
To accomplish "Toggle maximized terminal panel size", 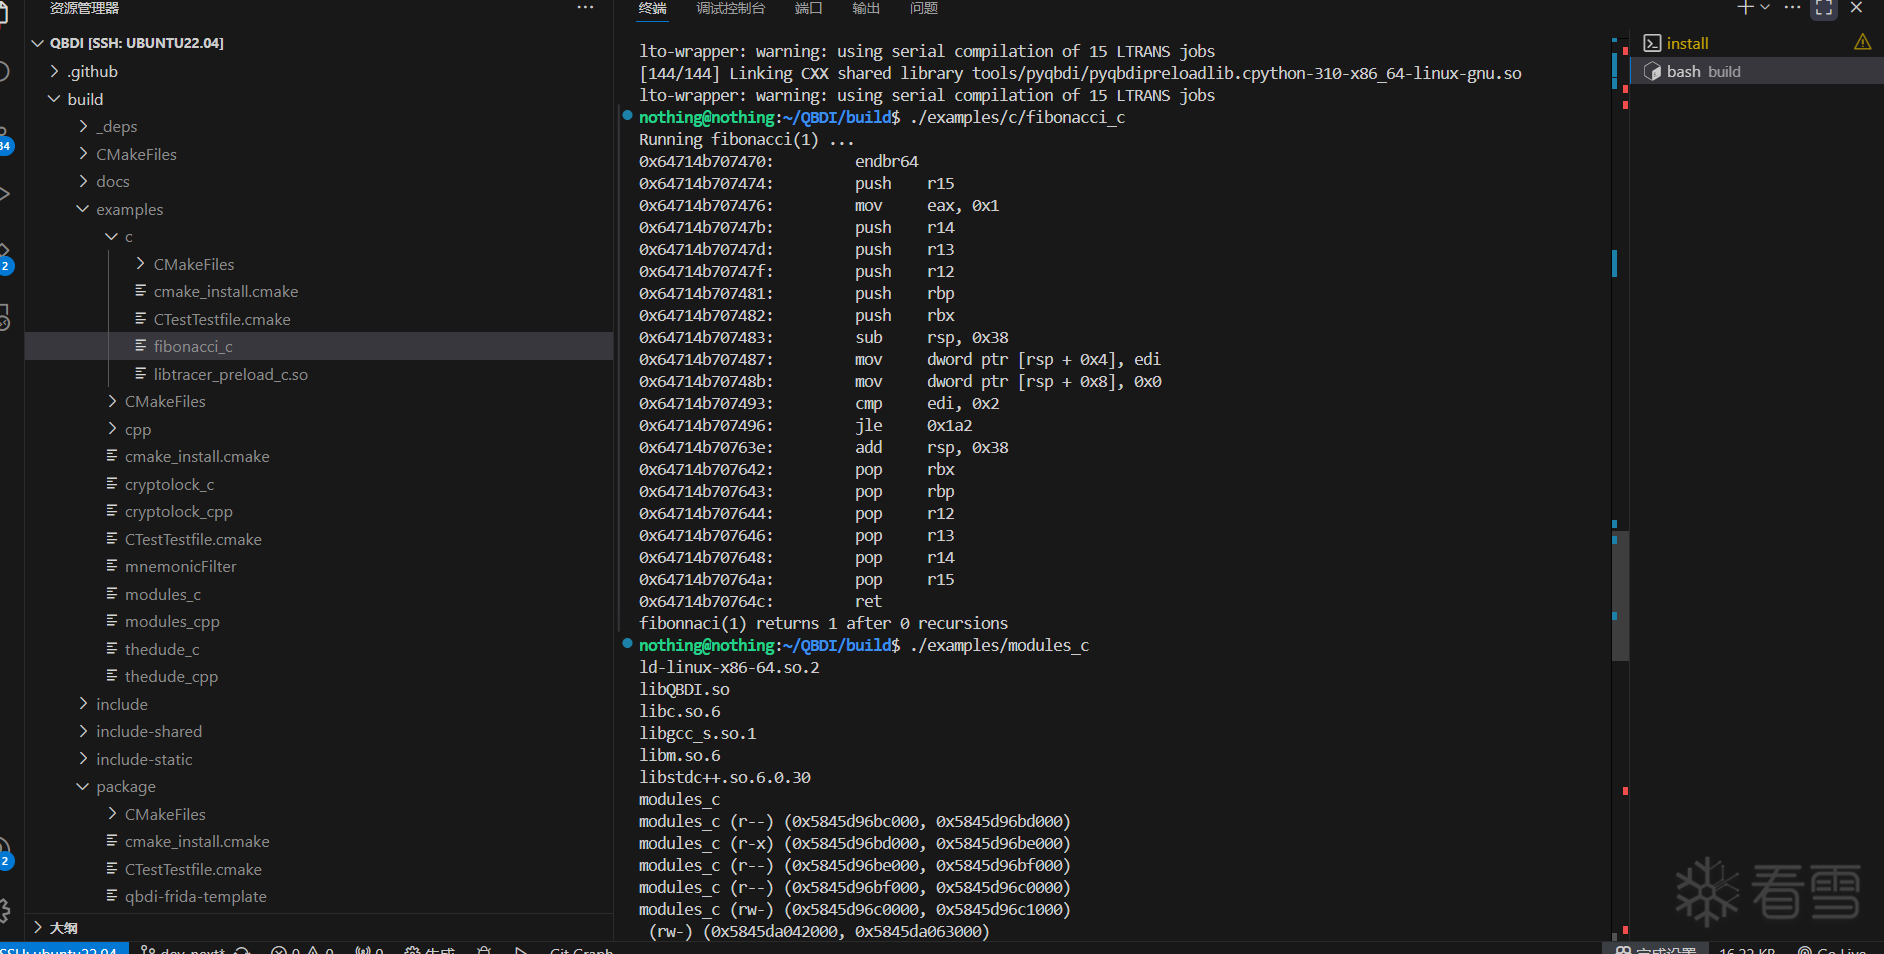I will pos(1824,8).
